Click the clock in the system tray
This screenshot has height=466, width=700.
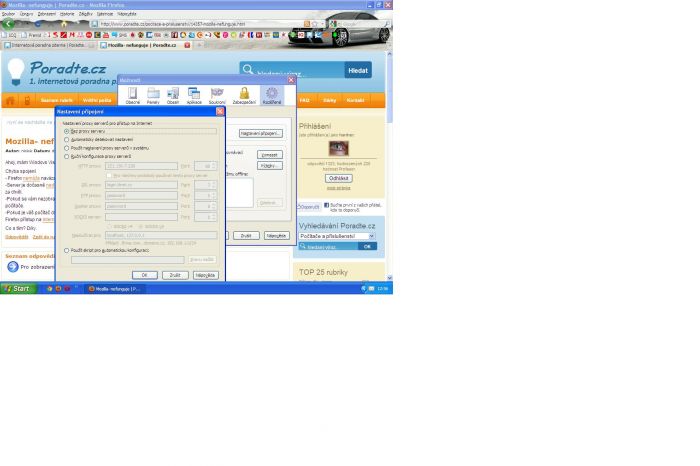coord(383,289)
